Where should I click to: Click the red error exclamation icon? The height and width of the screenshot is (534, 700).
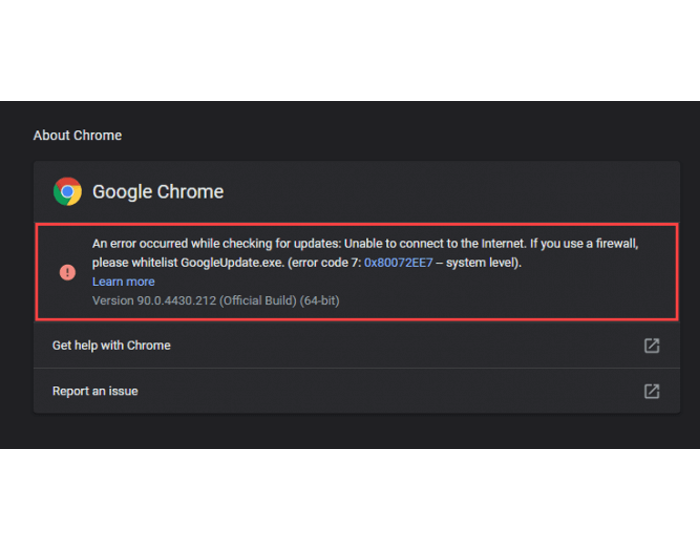(x=67, y=272)
